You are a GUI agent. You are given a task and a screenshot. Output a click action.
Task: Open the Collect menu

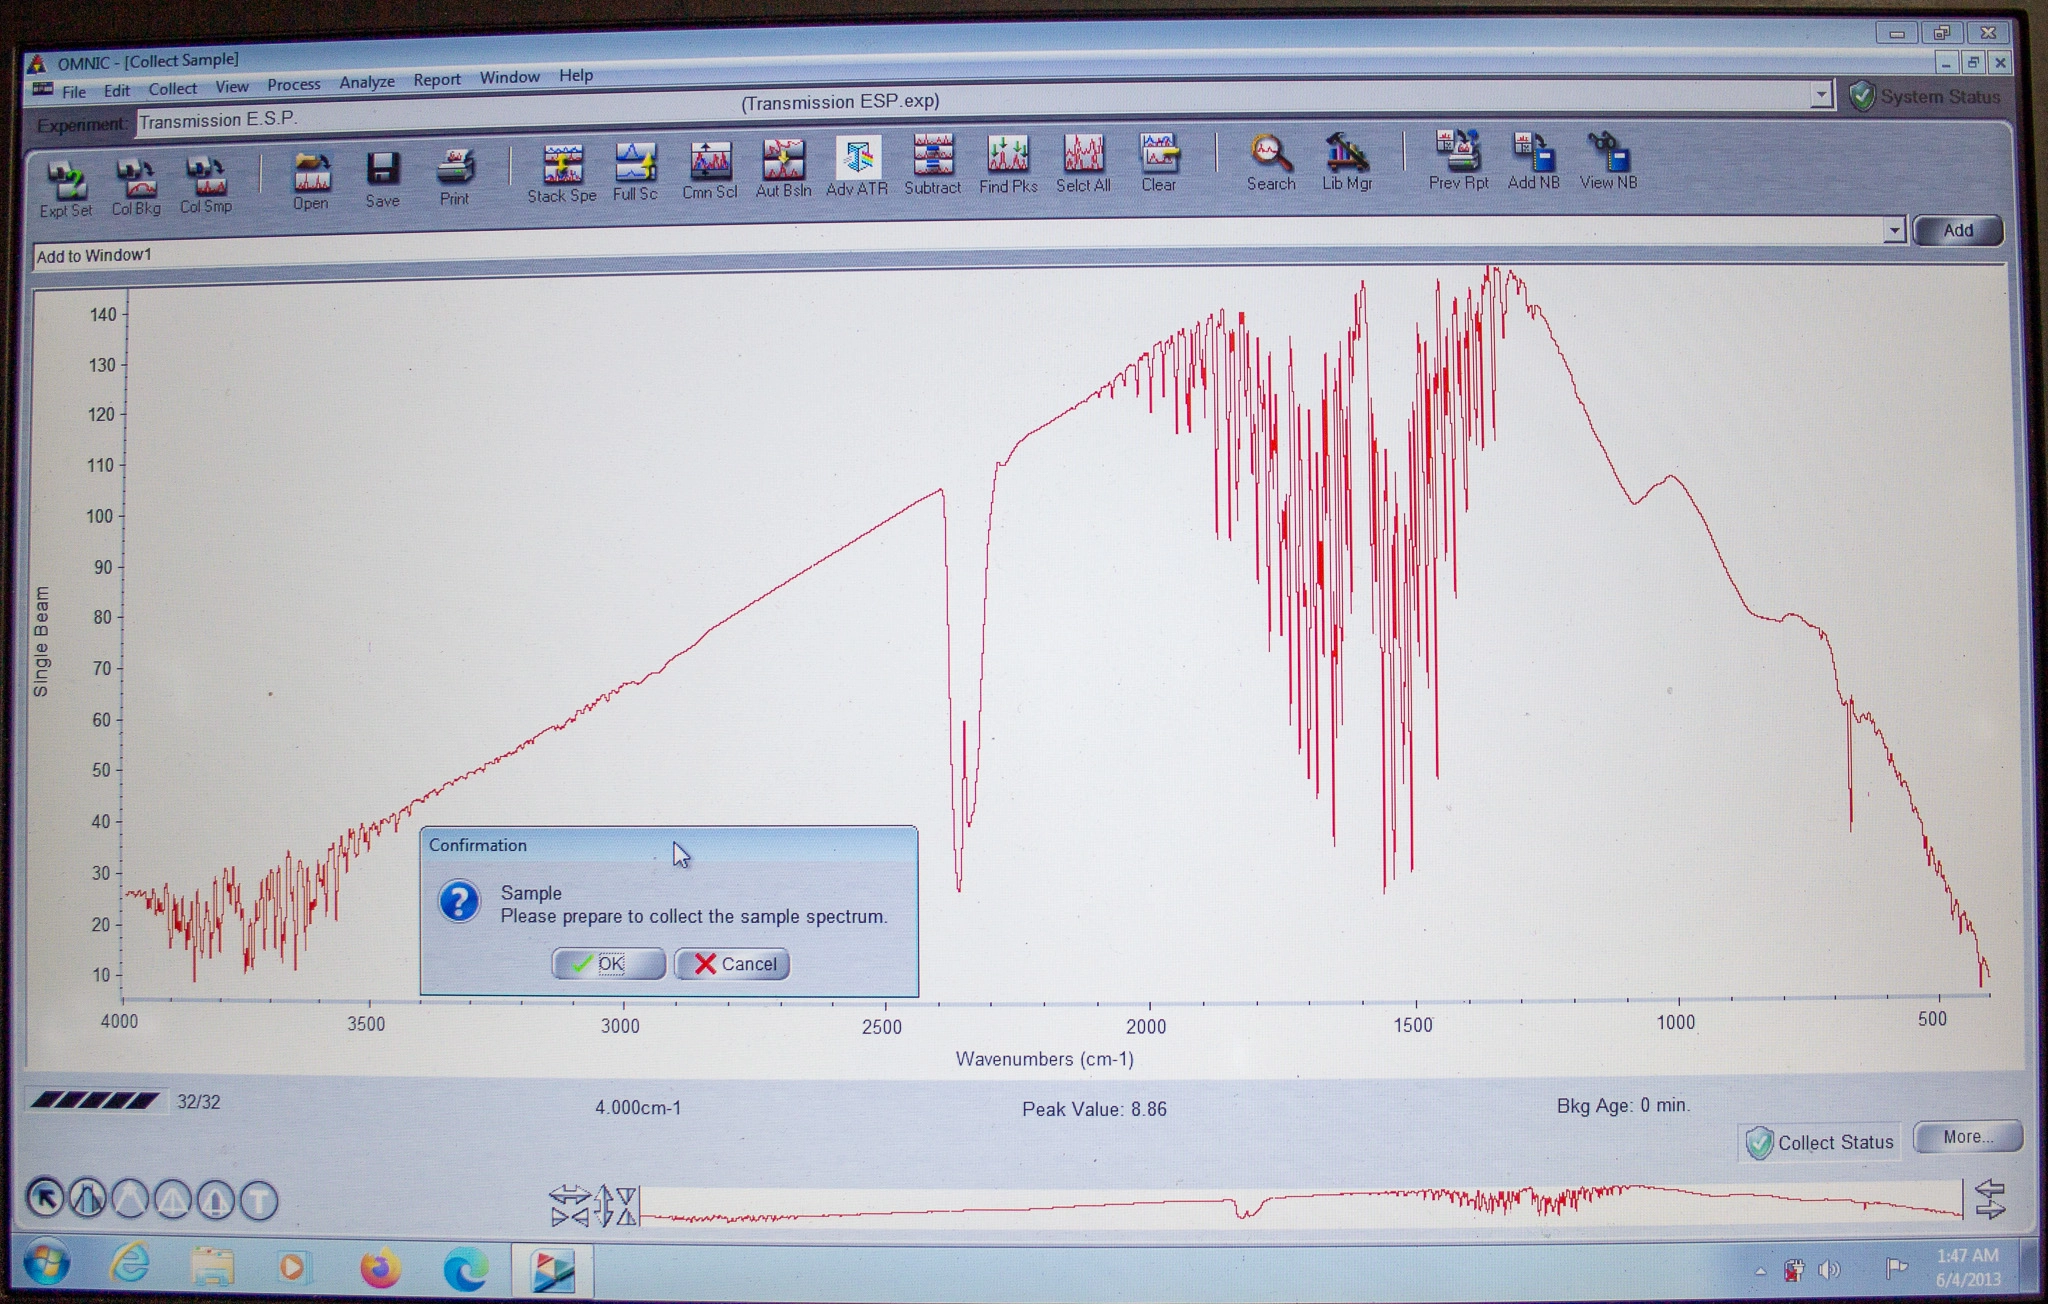(173, 89)
